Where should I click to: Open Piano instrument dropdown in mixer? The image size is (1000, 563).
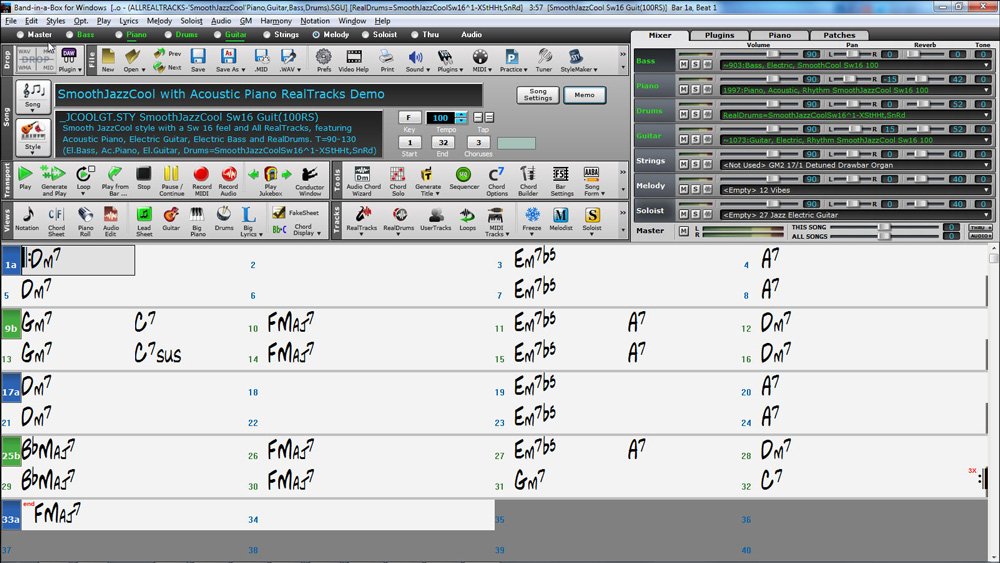[x=986, y=90]
